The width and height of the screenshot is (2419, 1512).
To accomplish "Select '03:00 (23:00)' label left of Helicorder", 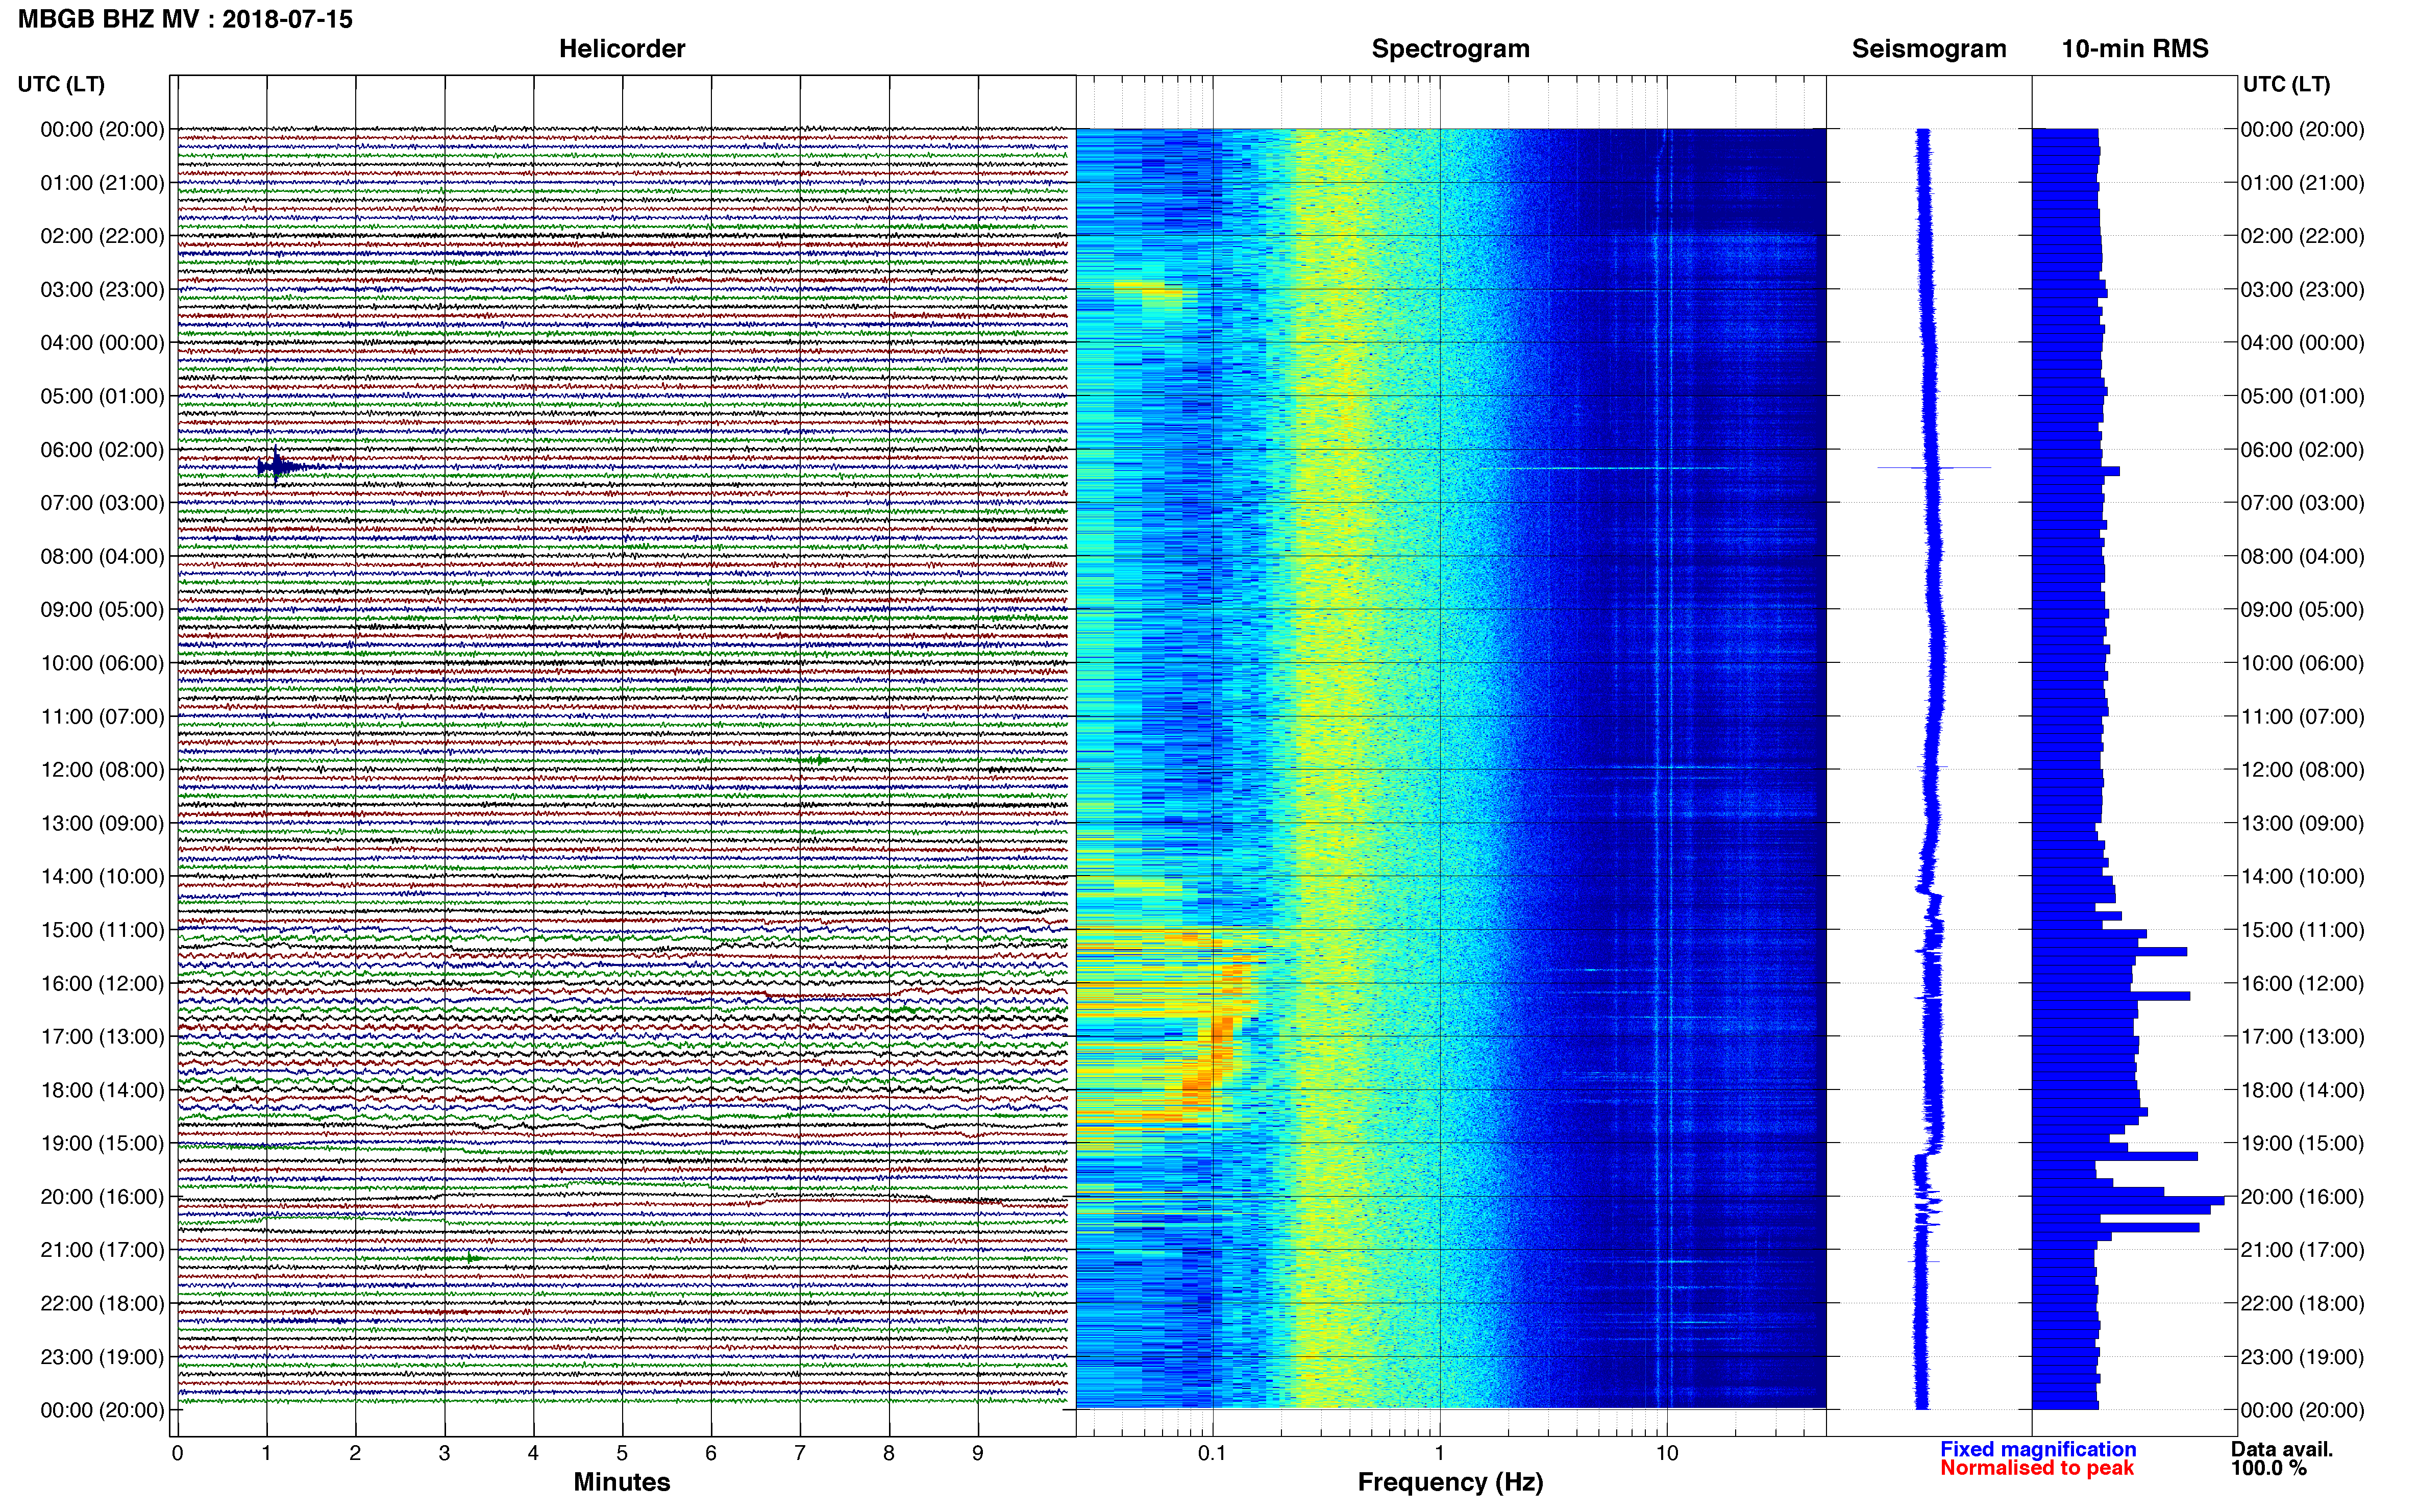I will pyautogui.click(x=102, y=290).
